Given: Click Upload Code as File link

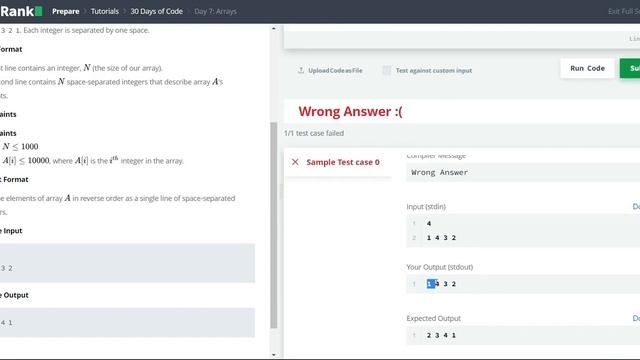Looking at the screenshot, I should [x=335, y=70].
